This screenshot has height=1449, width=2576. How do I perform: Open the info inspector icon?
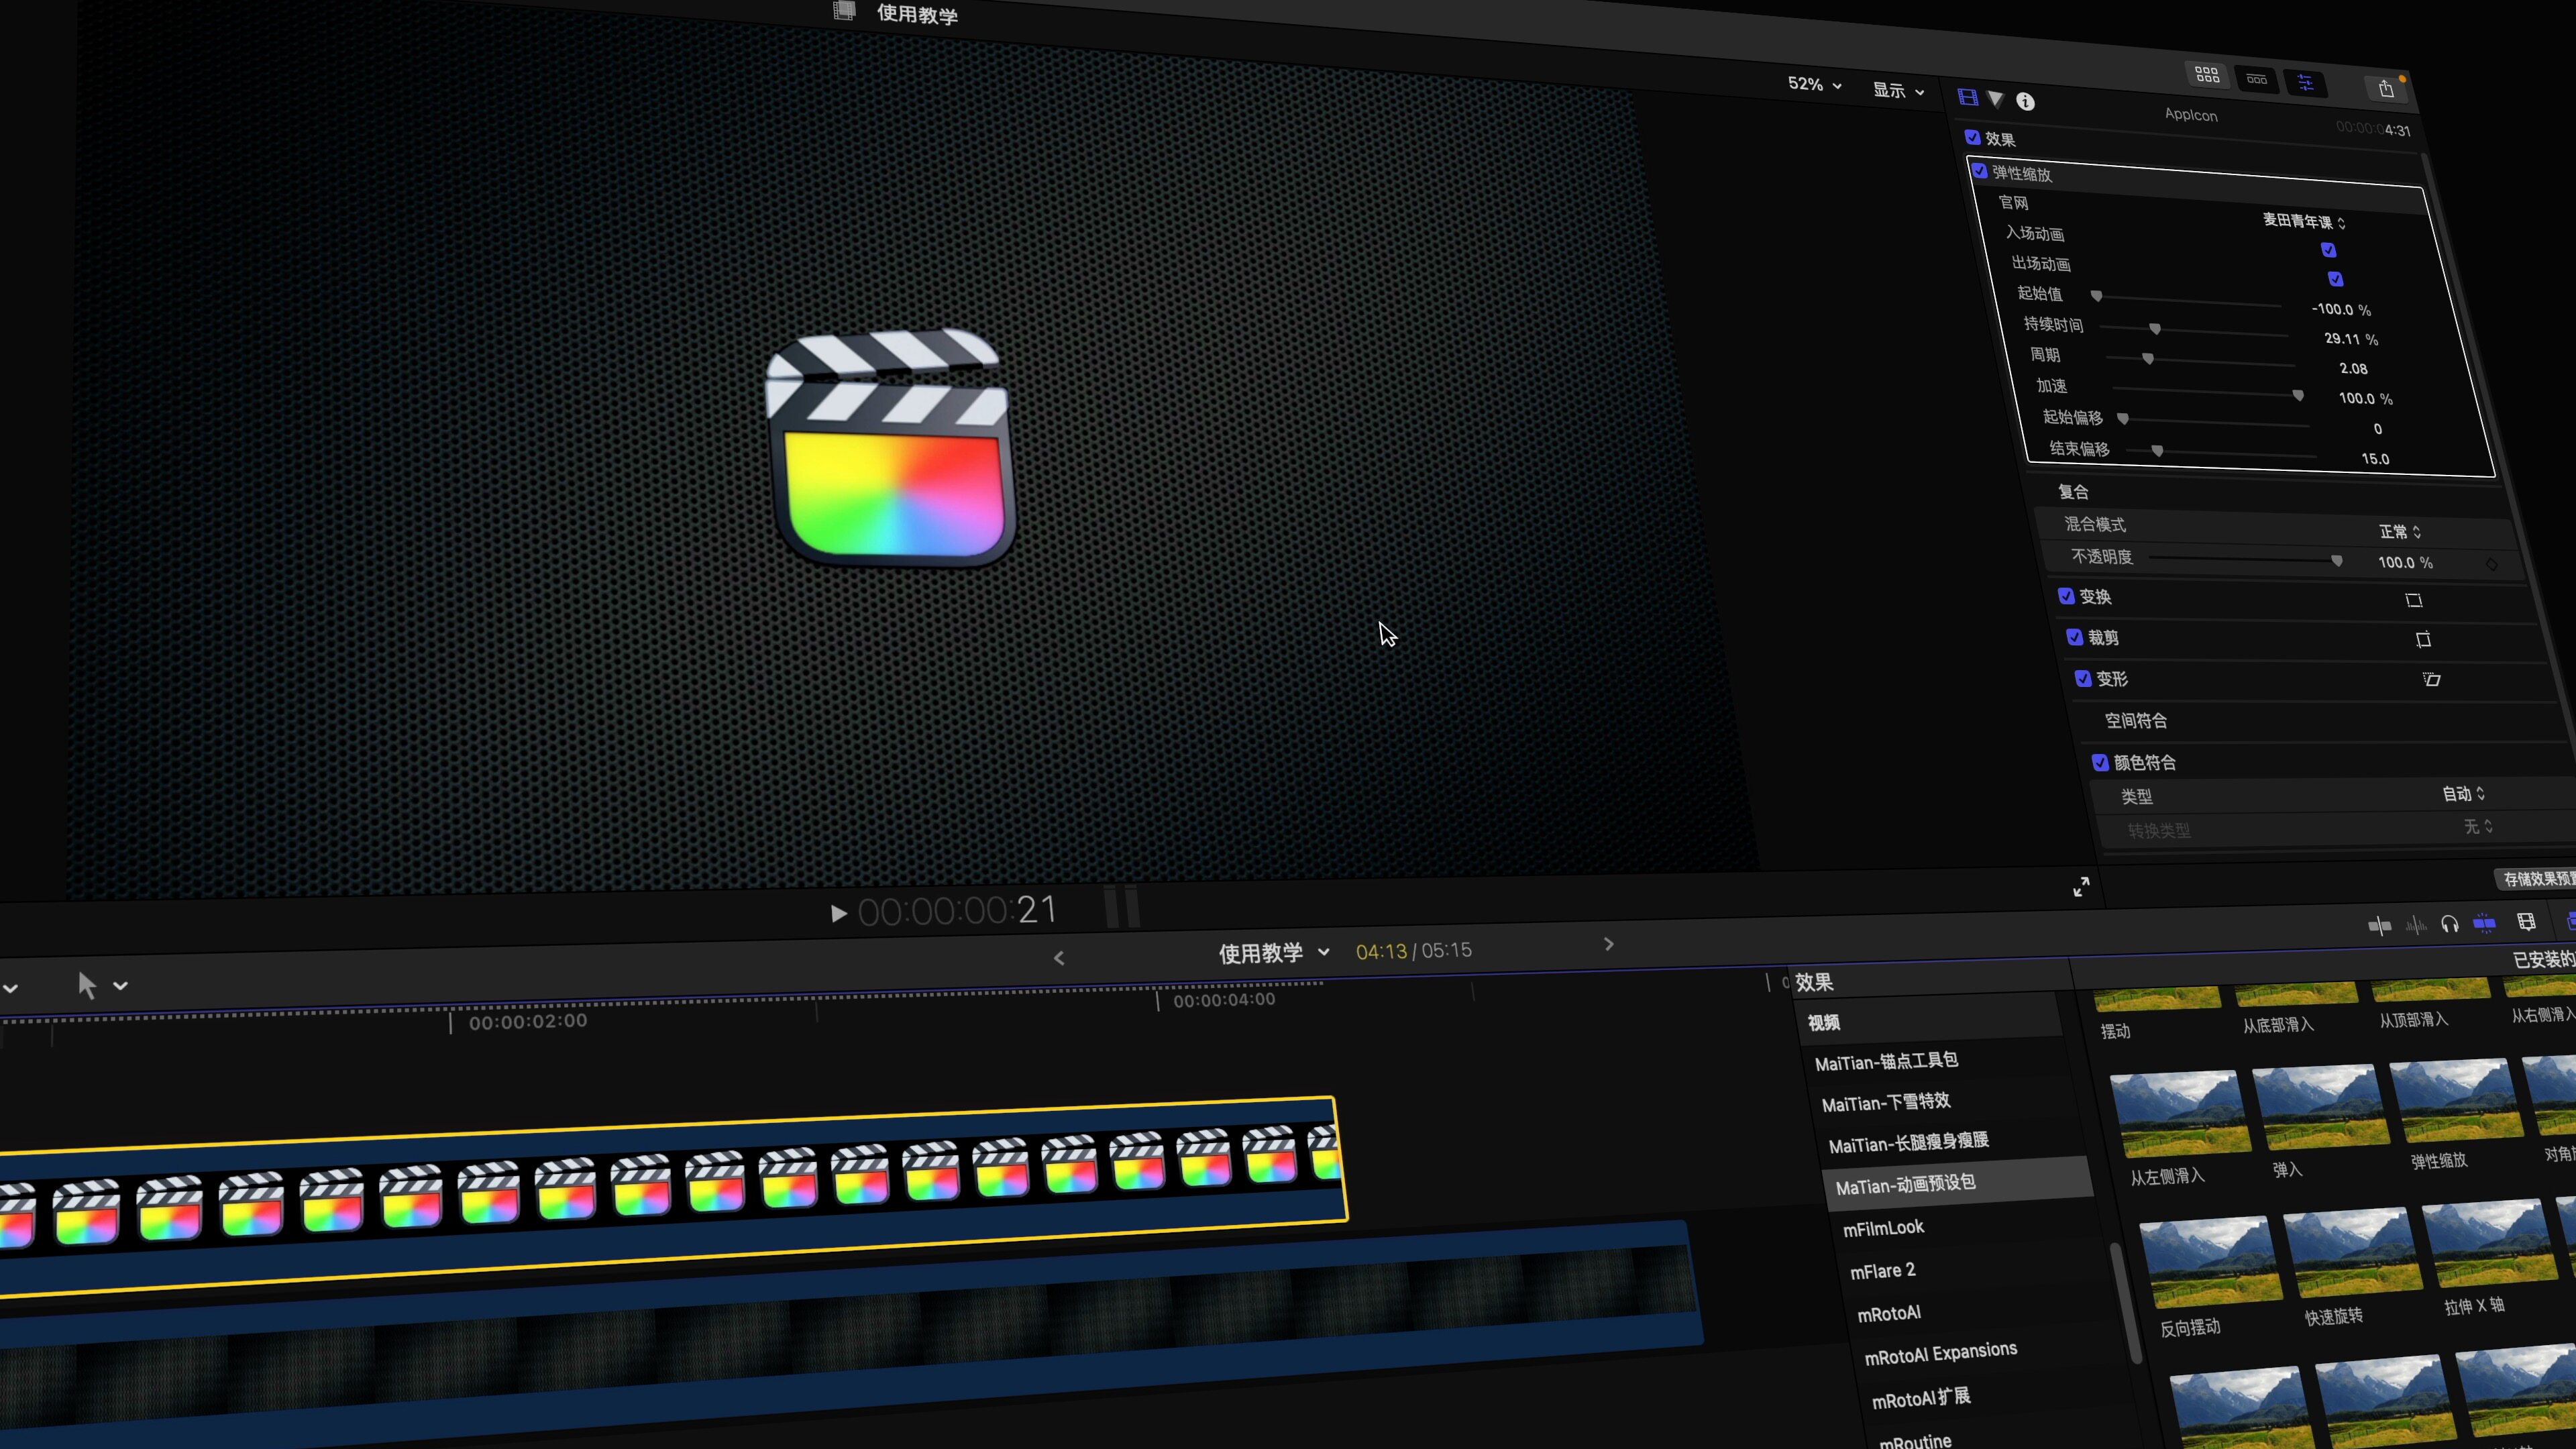[x=2025, y=101]
